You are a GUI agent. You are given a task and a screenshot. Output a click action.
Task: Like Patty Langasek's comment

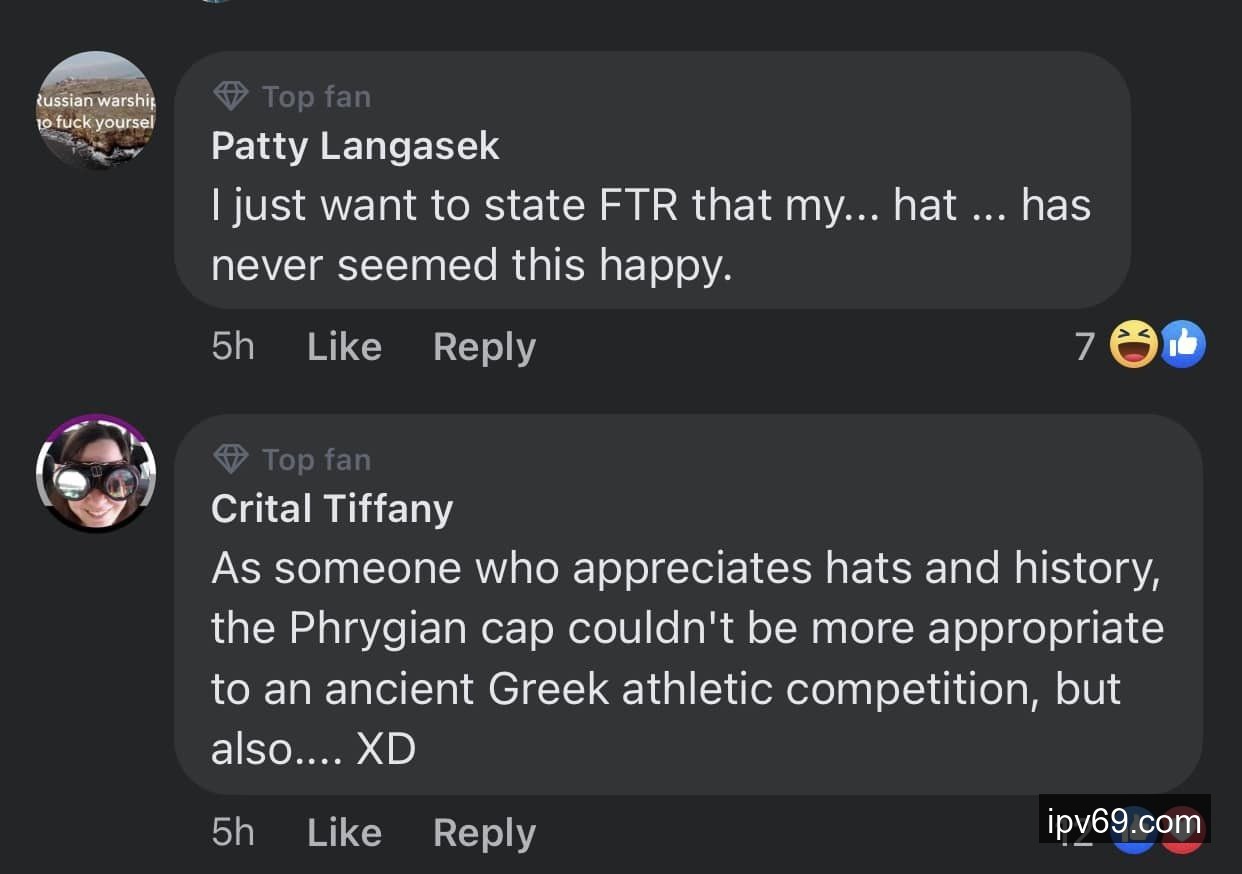click(344, 347)
